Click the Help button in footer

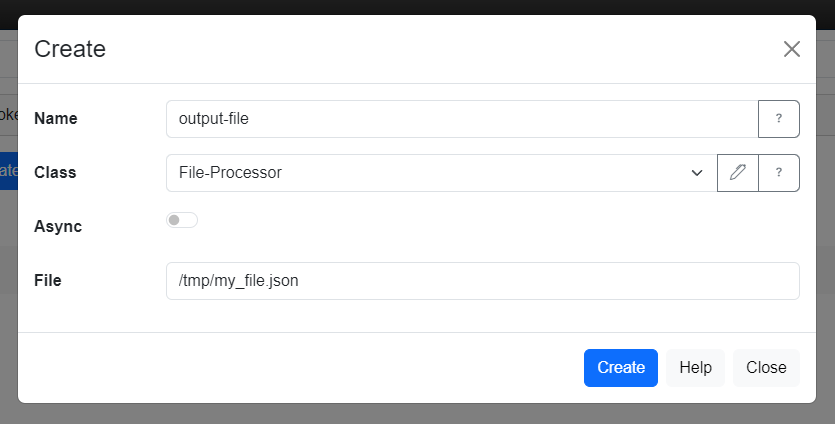(695, 367)
